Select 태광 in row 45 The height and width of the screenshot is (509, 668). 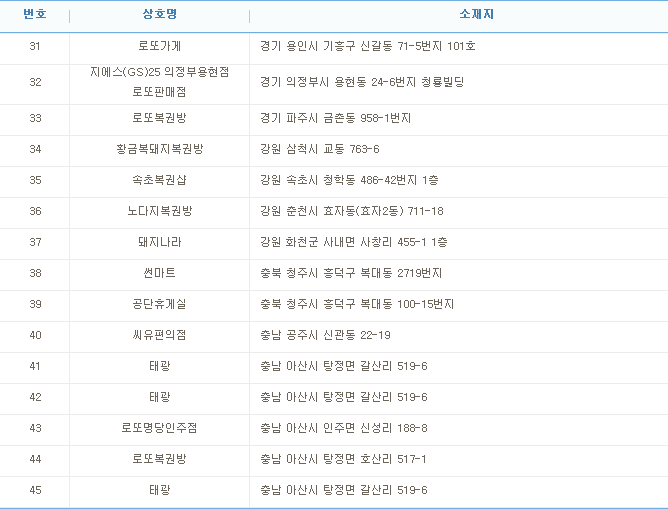pyautogui.click(x=159, y=490)
